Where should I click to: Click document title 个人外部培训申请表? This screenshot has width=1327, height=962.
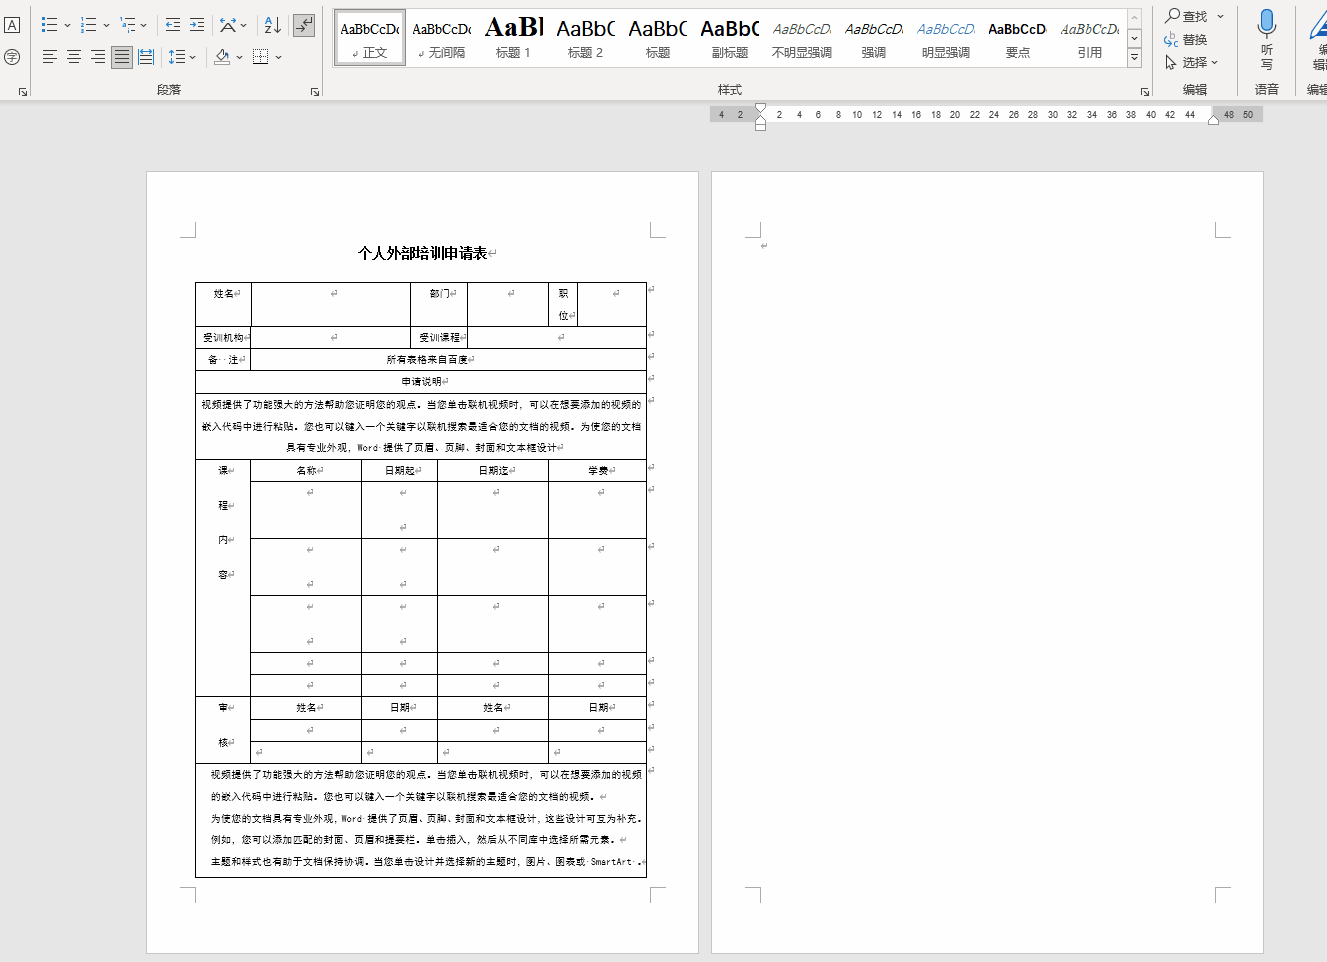(422, 253)
